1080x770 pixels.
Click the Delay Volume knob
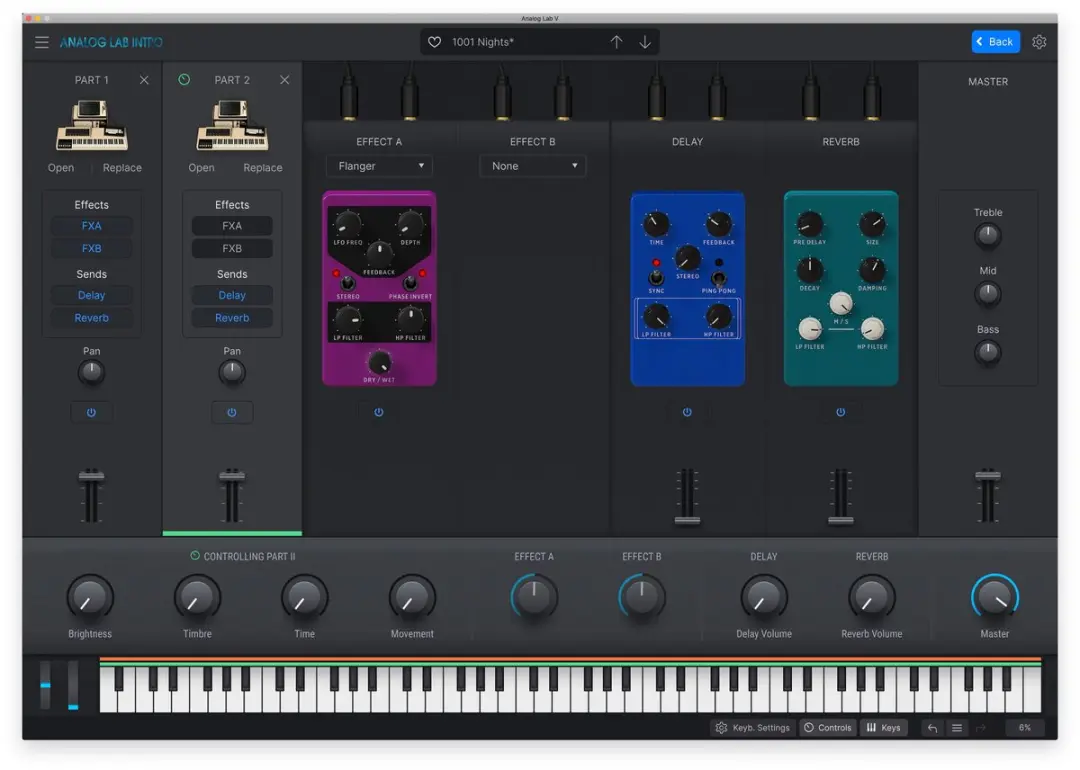coord(763,598)
